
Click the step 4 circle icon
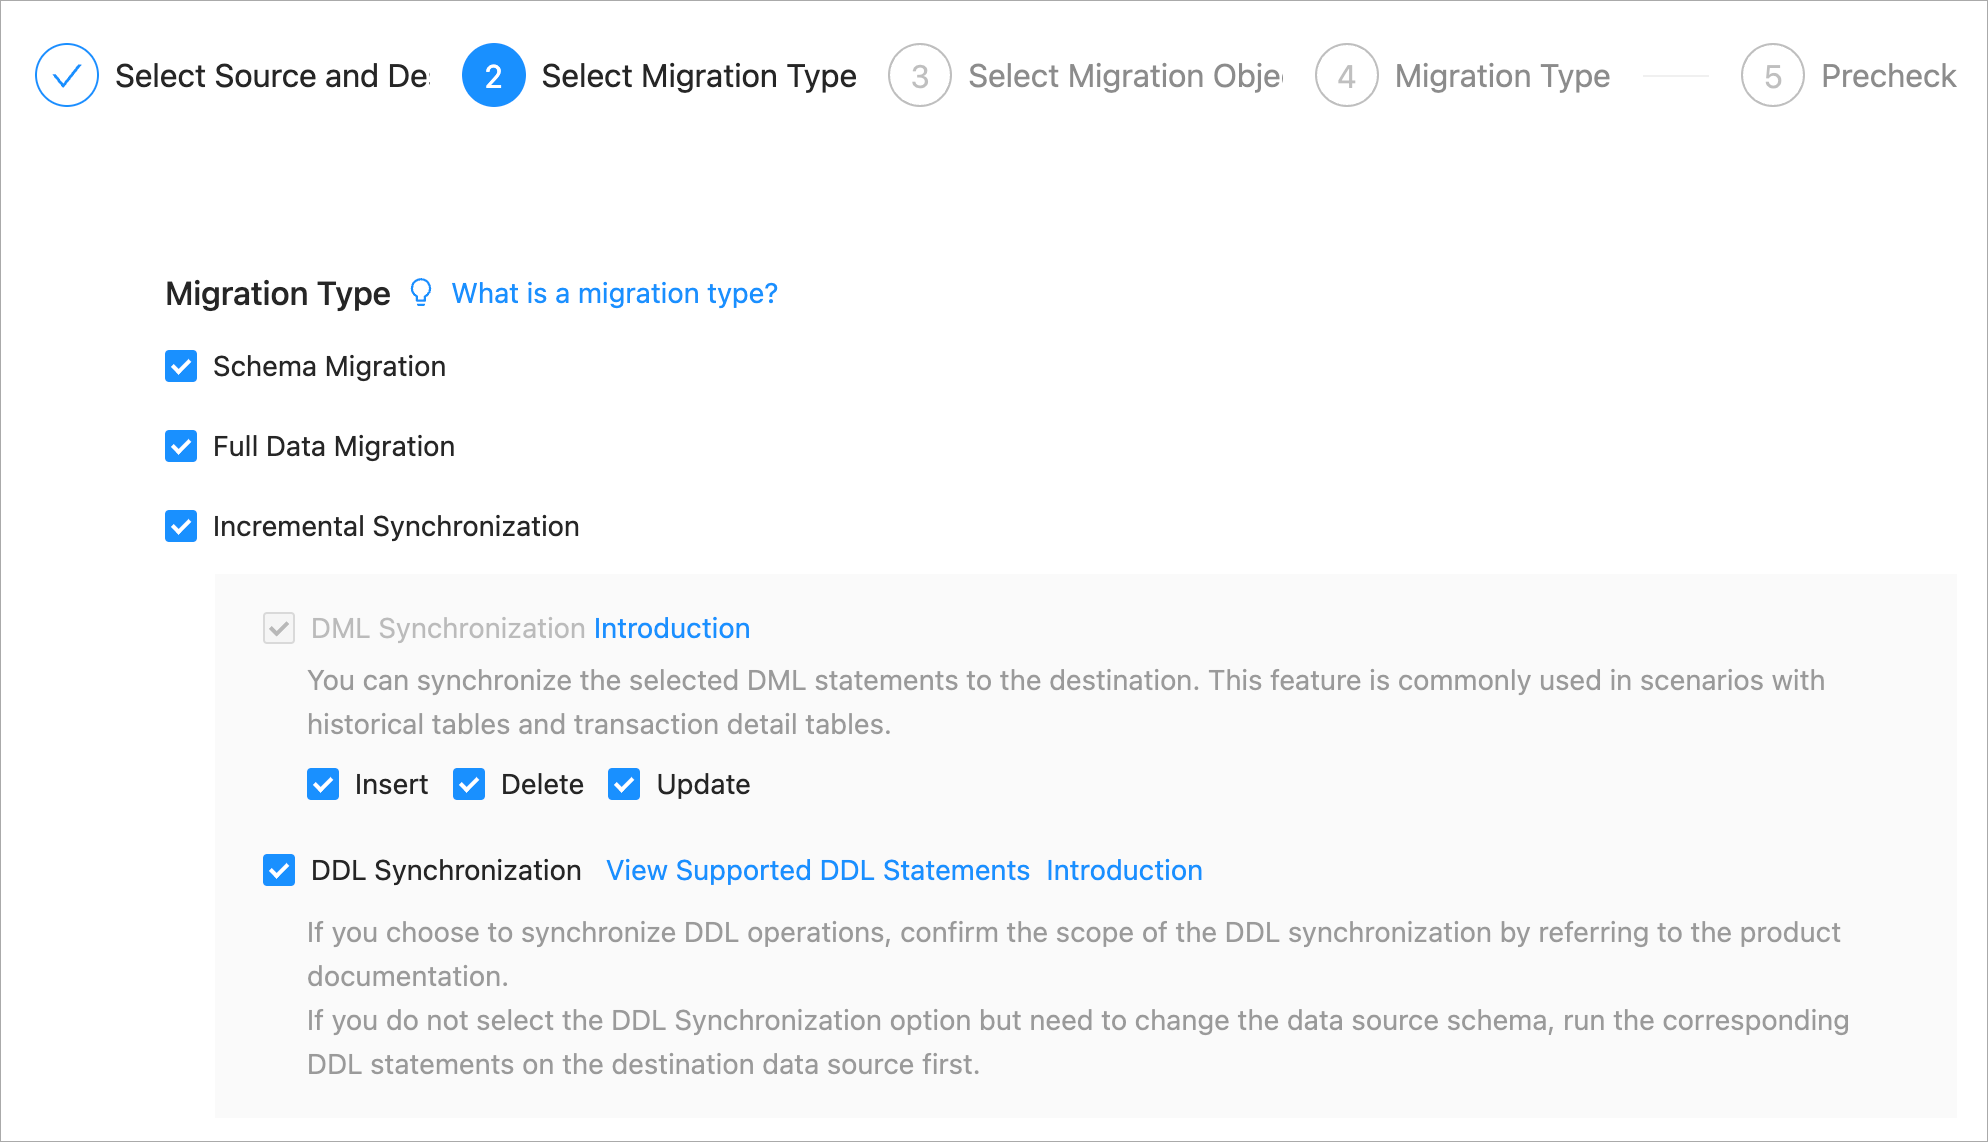pos(1346,75)
